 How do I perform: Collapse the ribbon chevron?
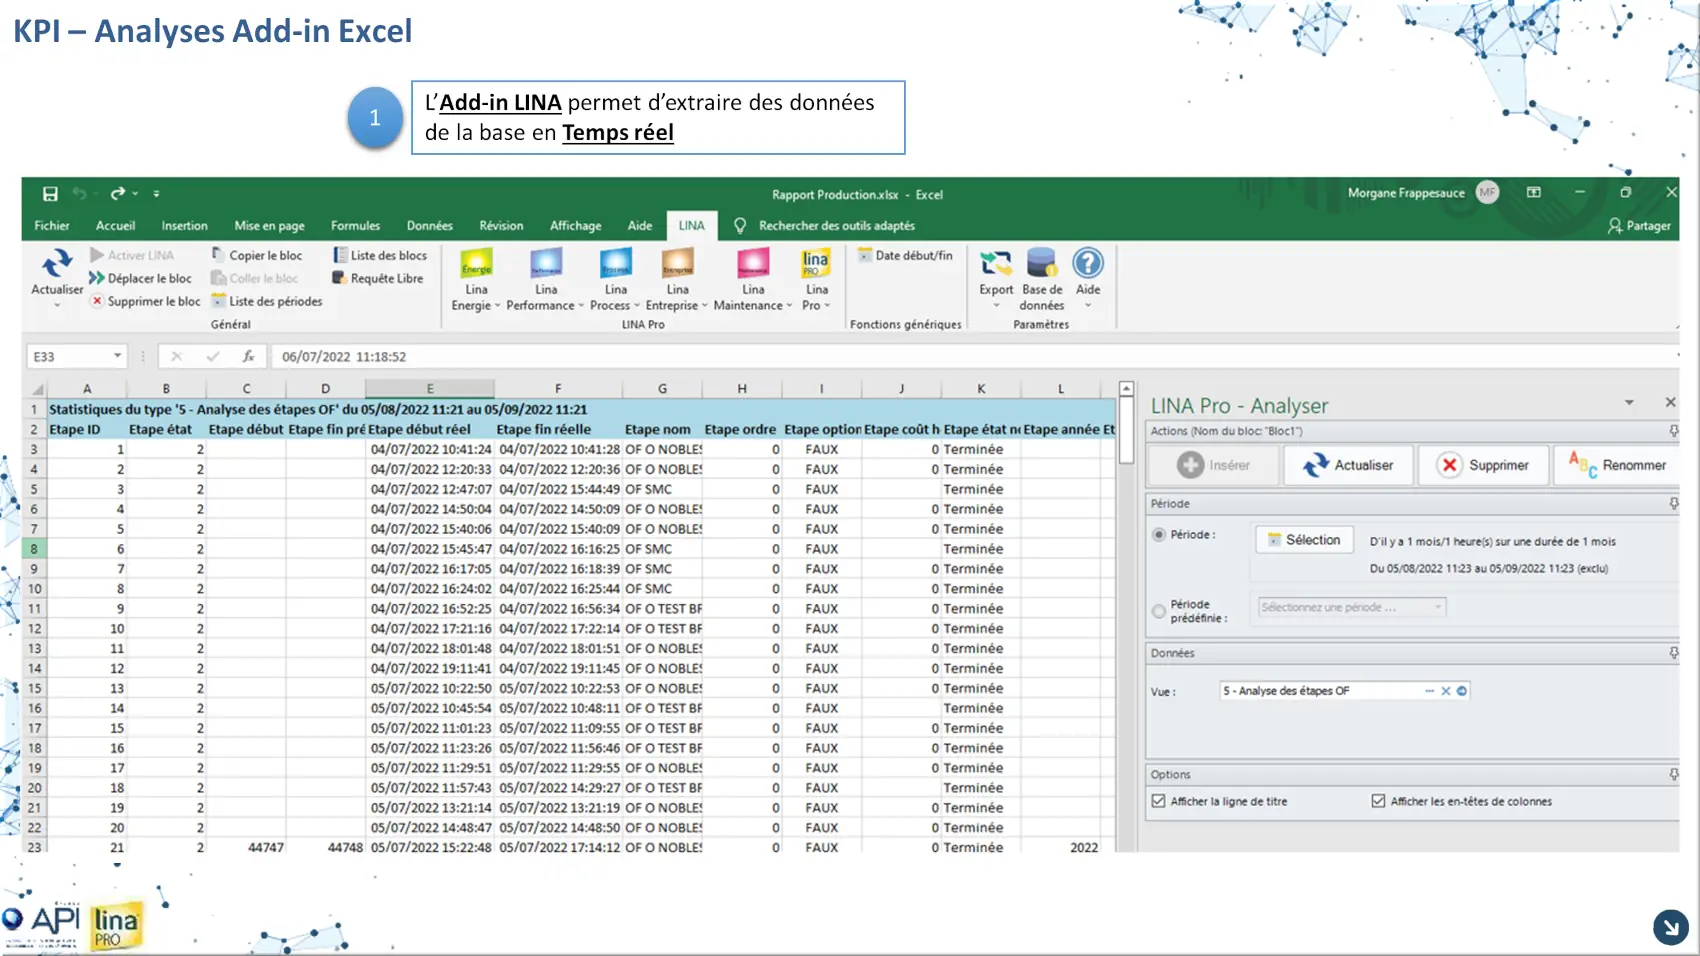coord(1677,325)
